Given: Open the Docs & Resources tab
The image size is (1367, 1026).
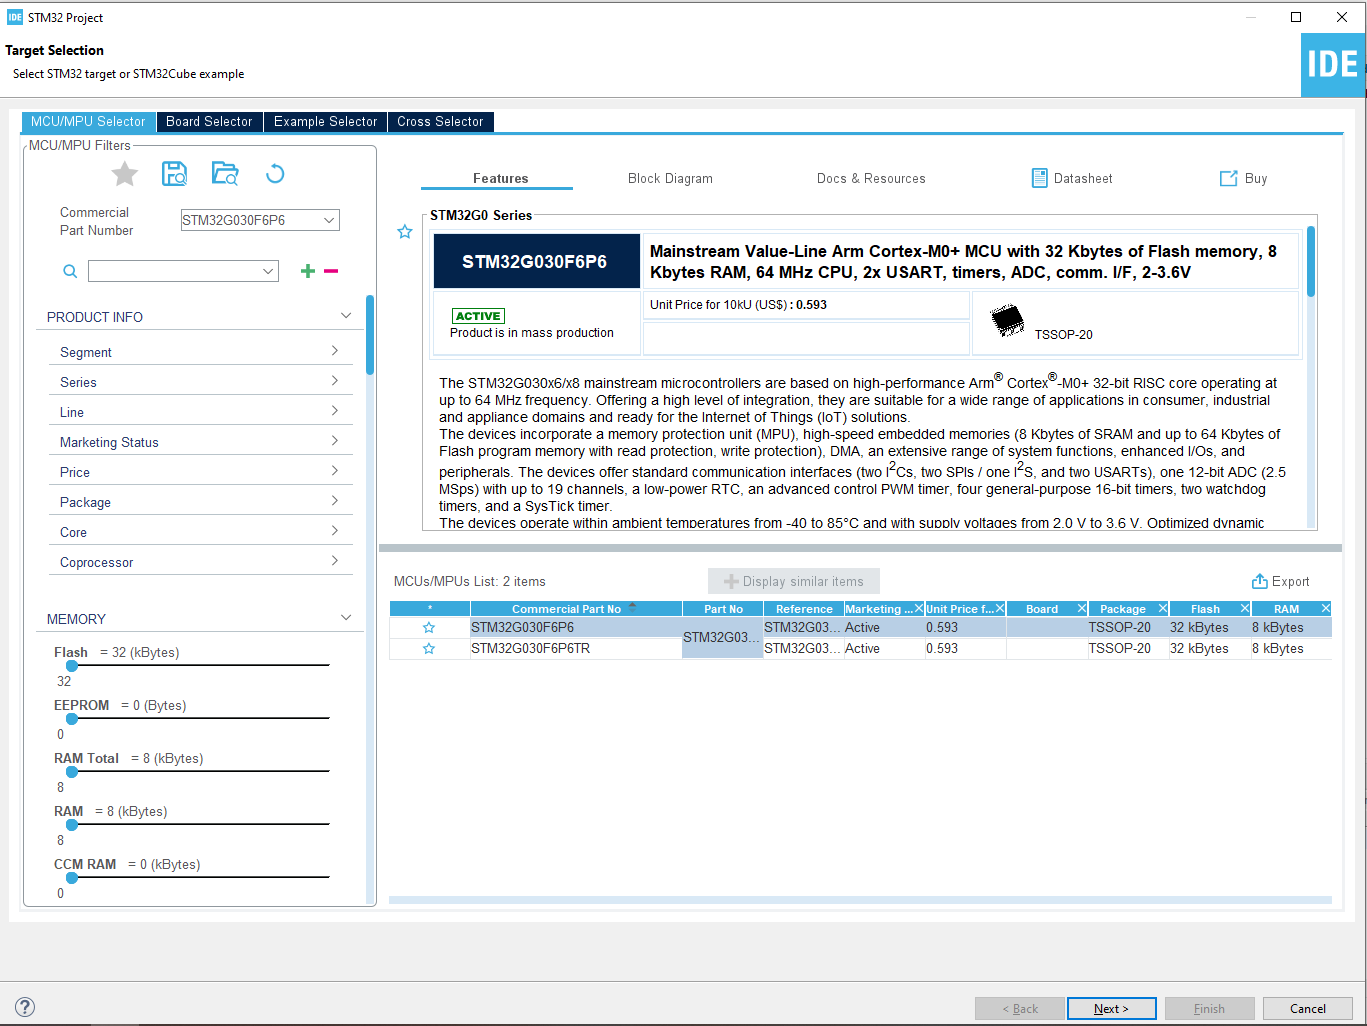Looking at the screenshot, I should click(871, 179).
